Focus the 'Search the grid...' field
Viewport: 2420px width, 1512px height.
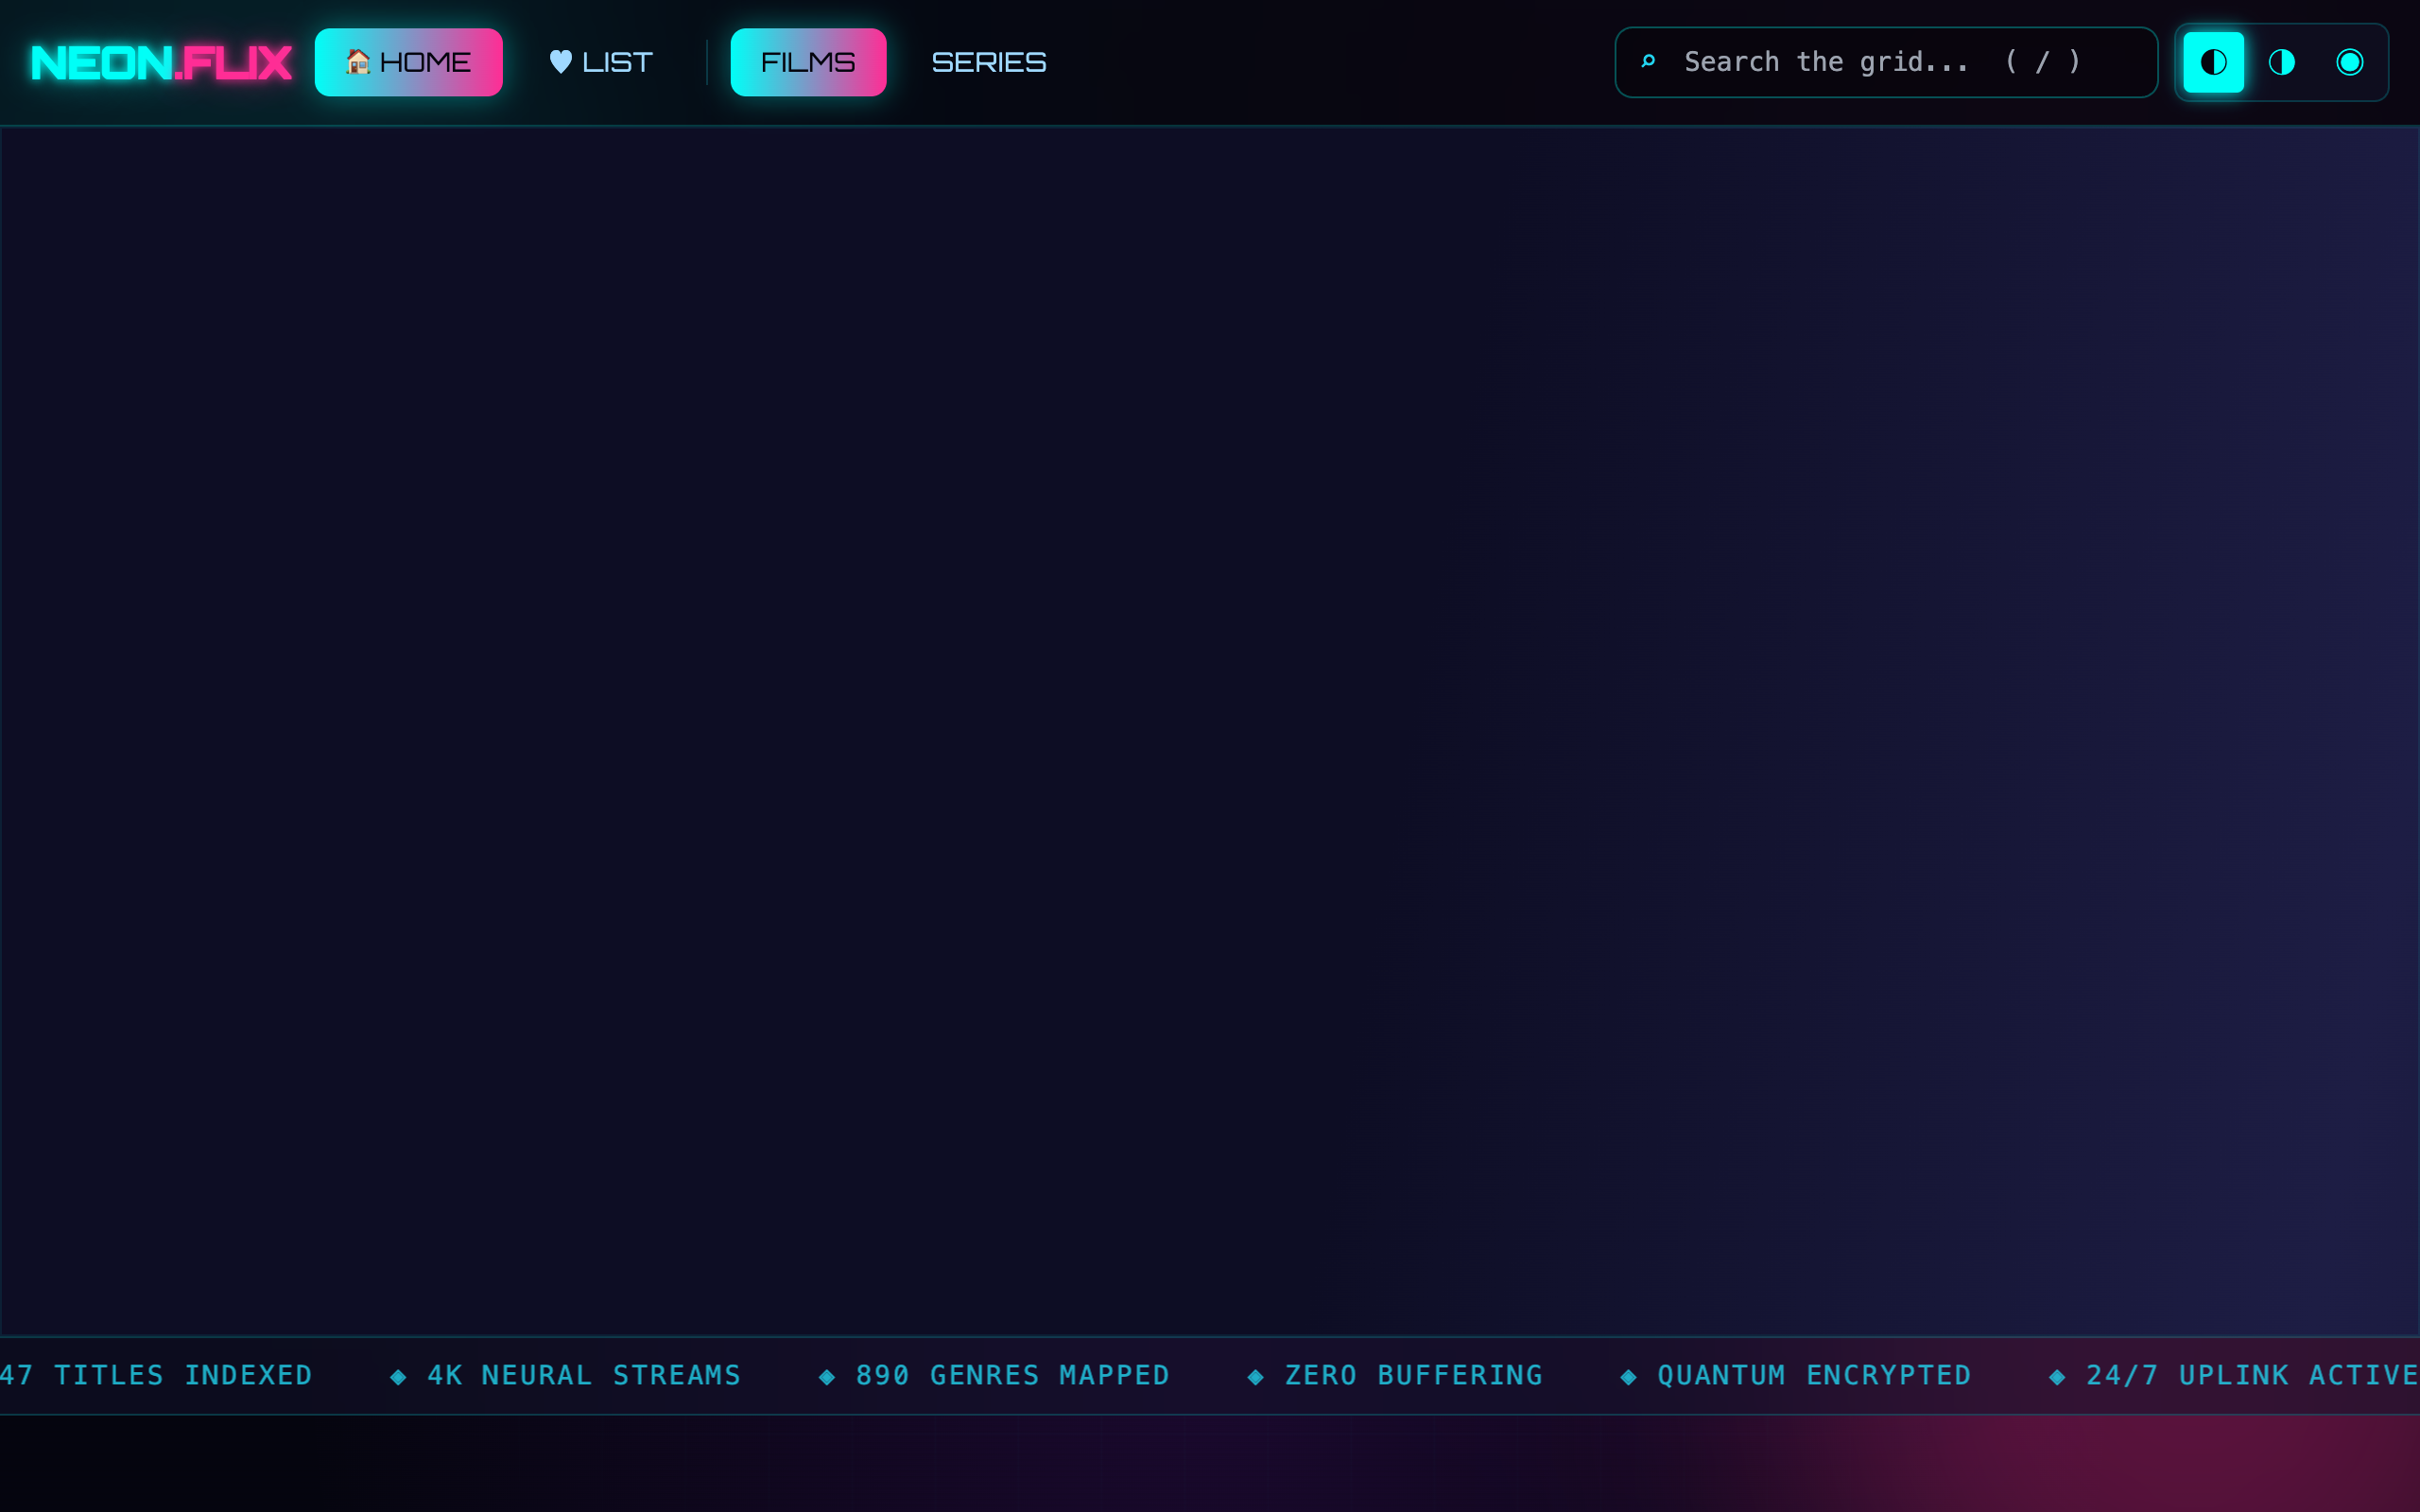1886,62
